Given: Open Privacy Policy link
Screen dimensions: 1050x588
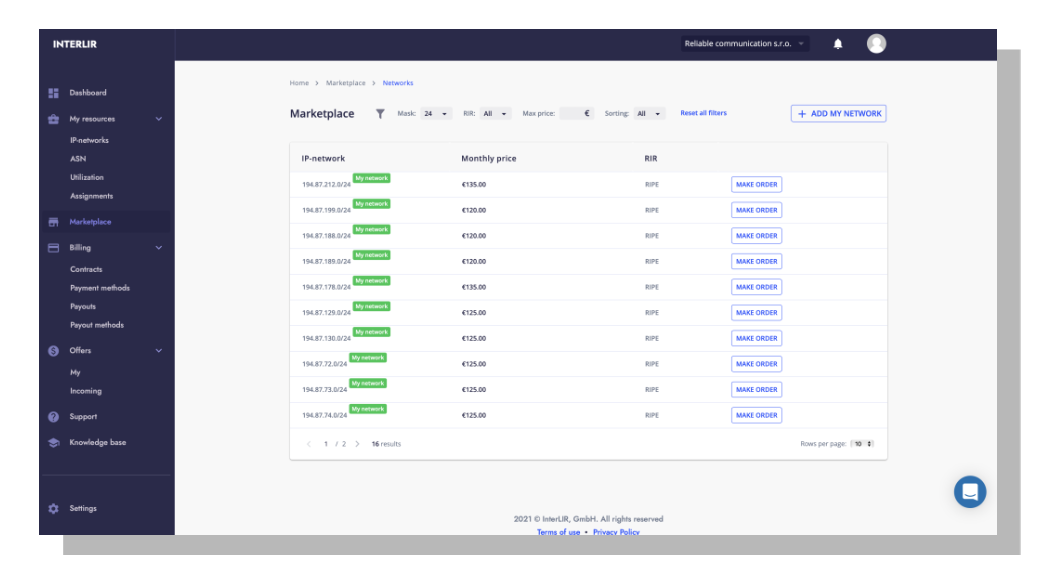Looking at the screenshot, I should coord(616,532).
